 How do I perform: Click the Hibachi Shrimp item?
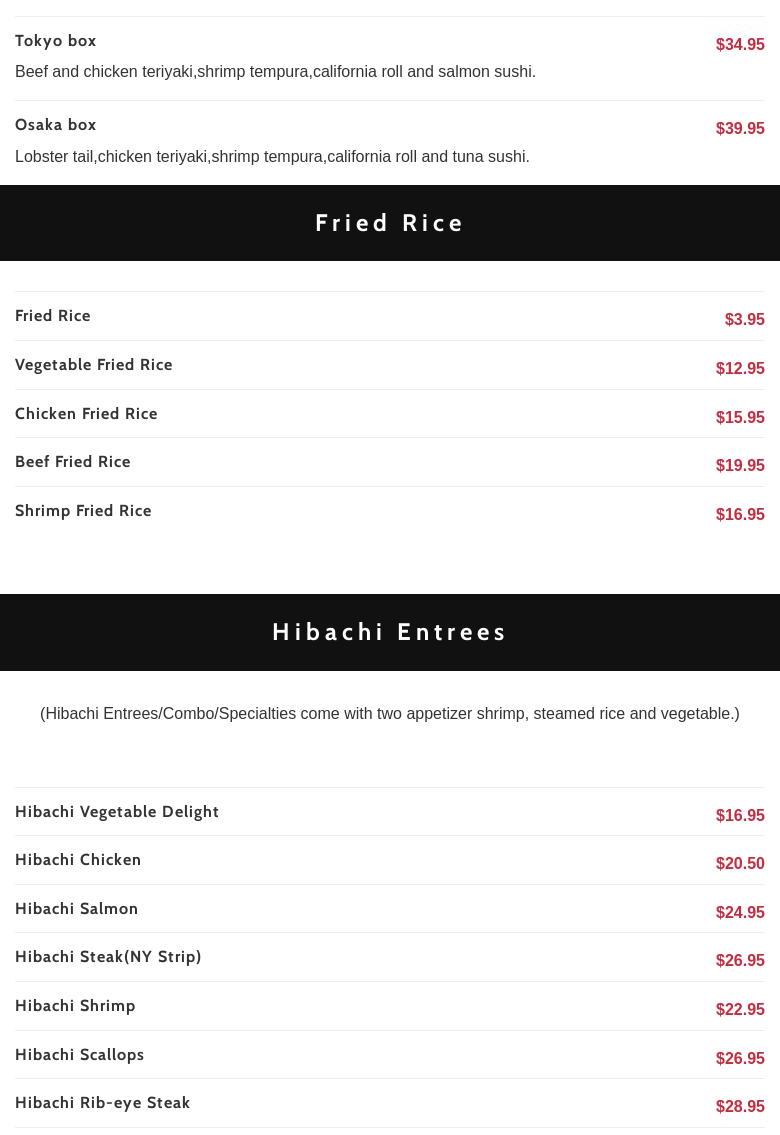76,1006
